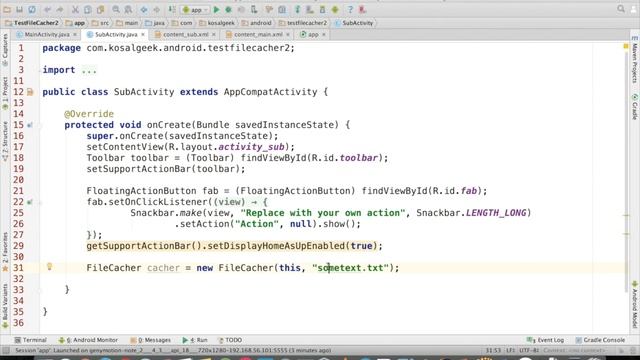Close the content_main.xml tab
Screen dimensions: 640x360
[x=288, y=35]
